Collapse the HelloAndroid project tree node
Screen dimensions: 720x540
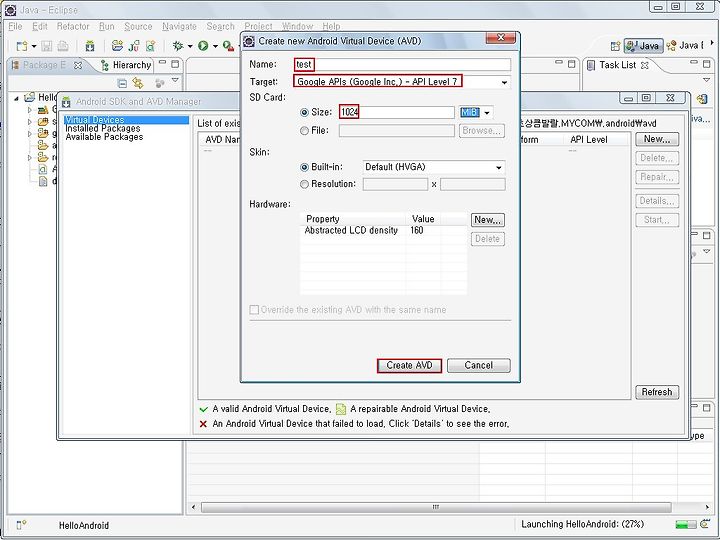point(17,98)
